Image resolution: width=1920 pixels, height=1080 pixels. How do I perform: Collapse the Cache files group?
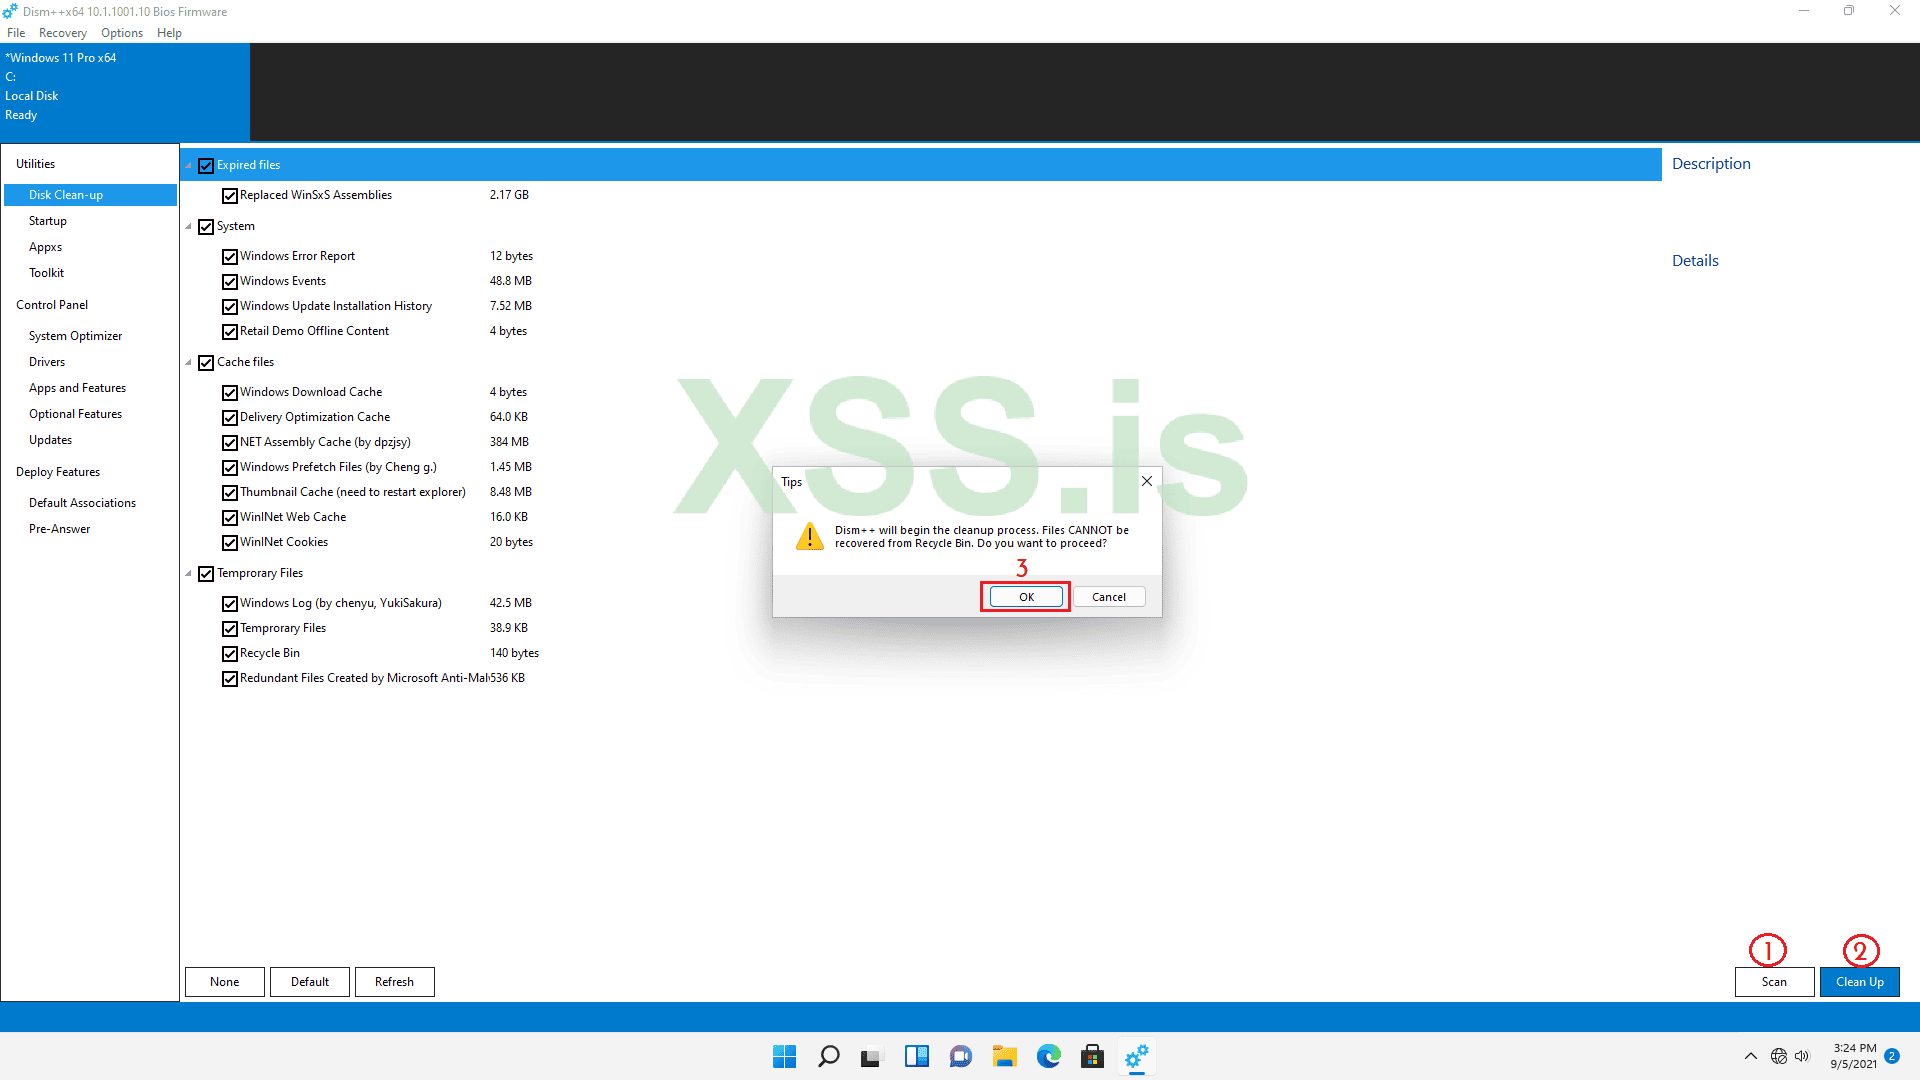(188, 363)
